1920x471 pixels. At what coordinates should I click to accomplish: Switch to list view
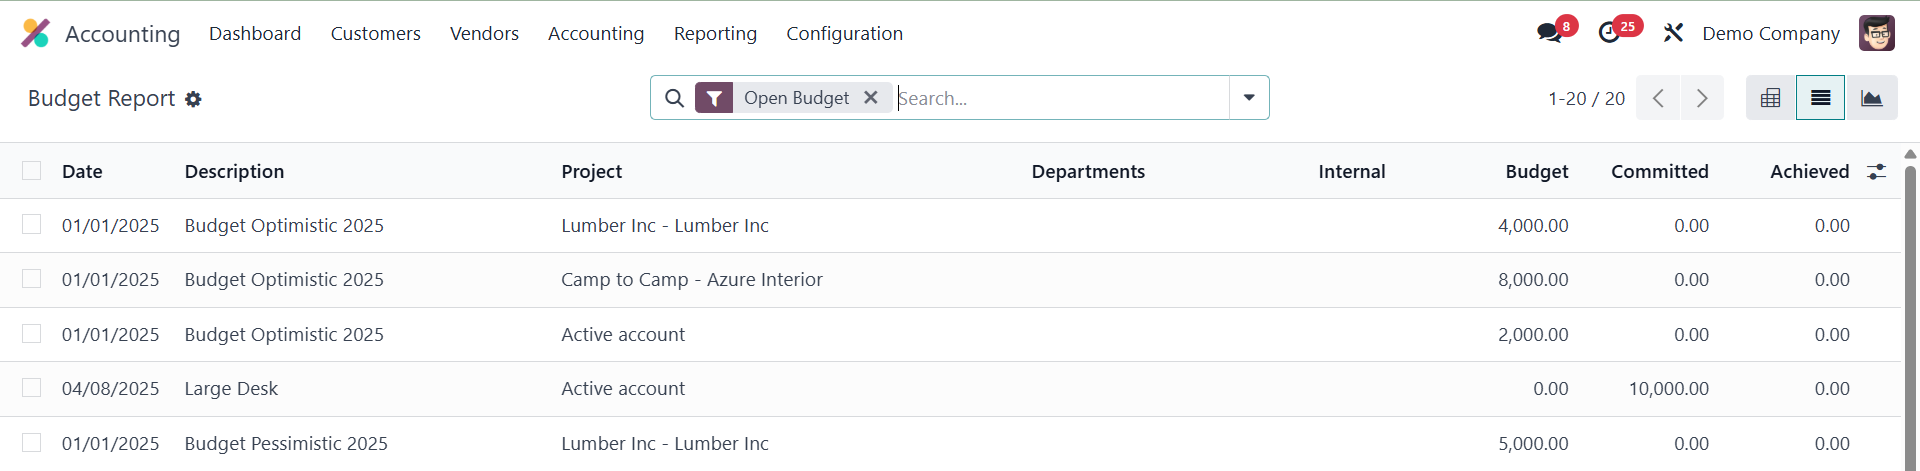click(1820, 98)
